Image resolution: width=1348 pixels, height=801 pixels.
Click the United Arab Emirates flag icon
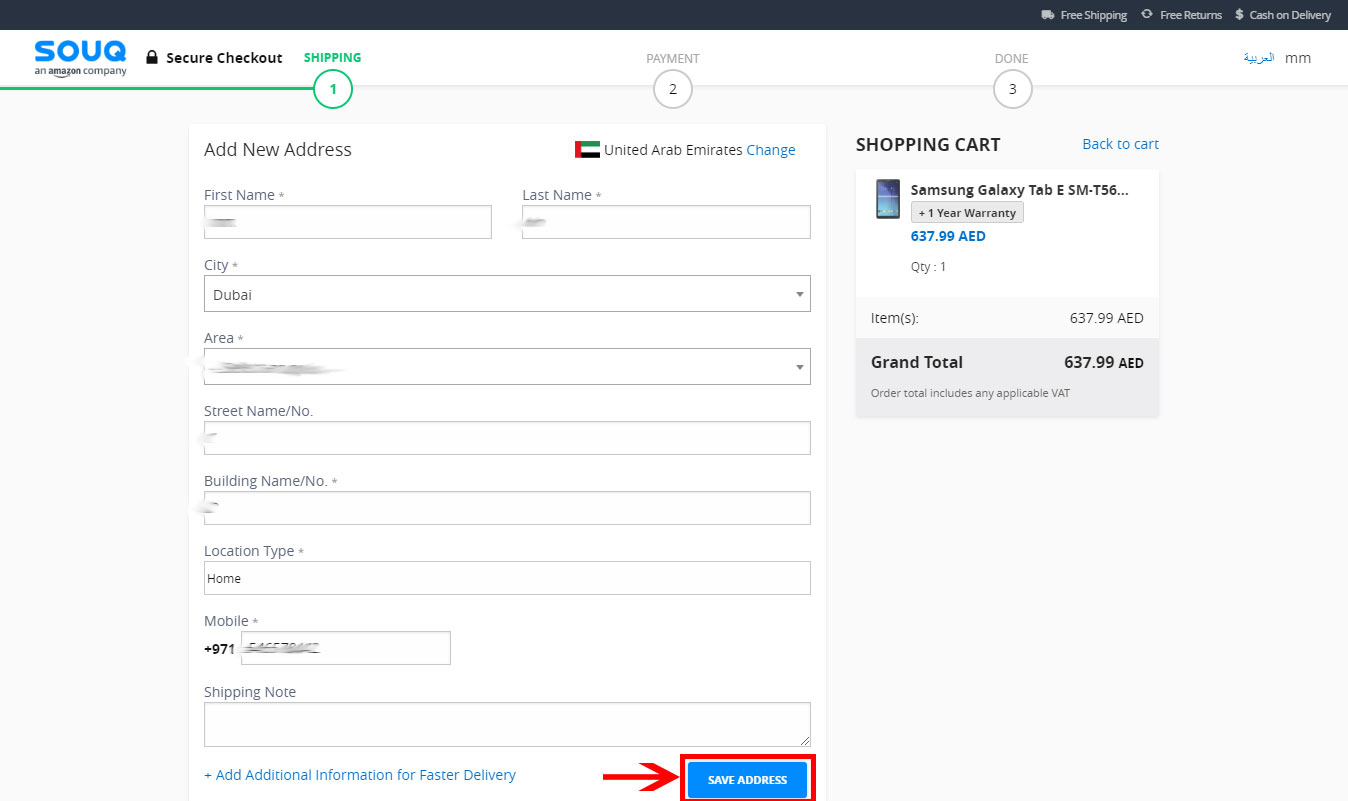pos(587,150)
